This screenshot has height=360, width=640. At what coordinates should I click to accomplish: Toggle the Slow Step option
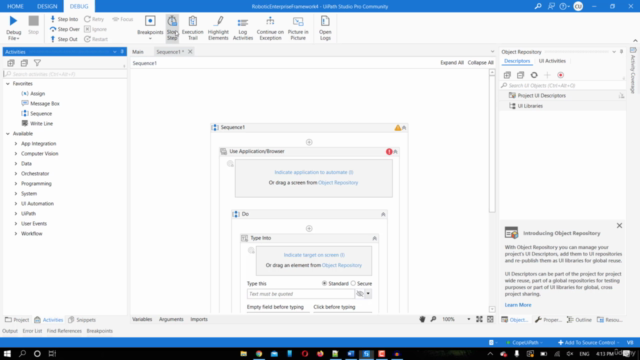coord(172,28)
